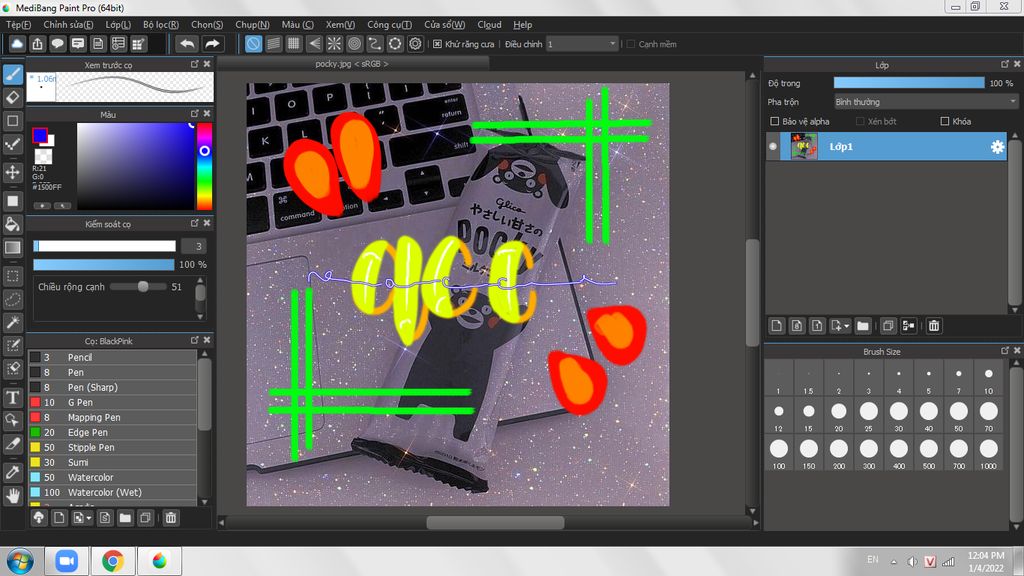Click the cloud icon in top toolbar
This screenshot has height=576, width=1024.
click(x=17, y=44)
